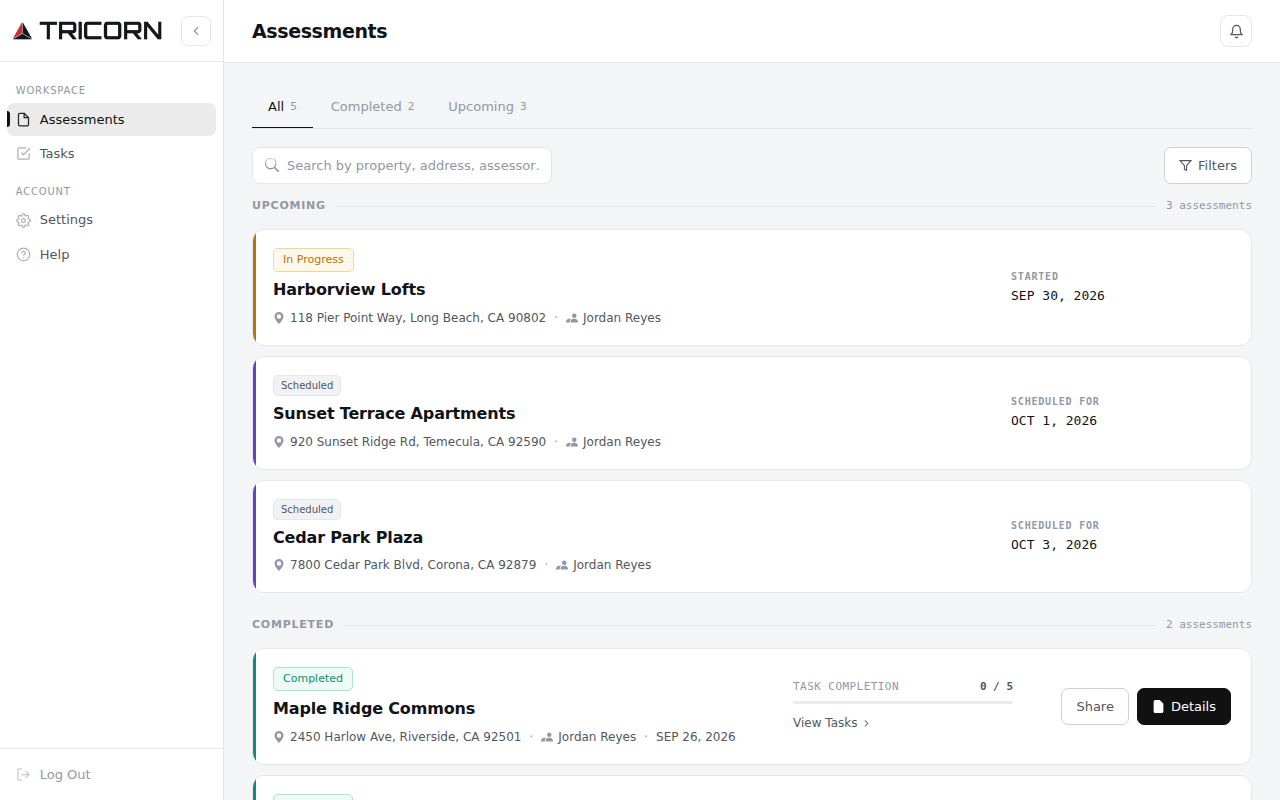The image size is (1280, 800).
Task: Click the search magnifier icon
Action: 272,165
